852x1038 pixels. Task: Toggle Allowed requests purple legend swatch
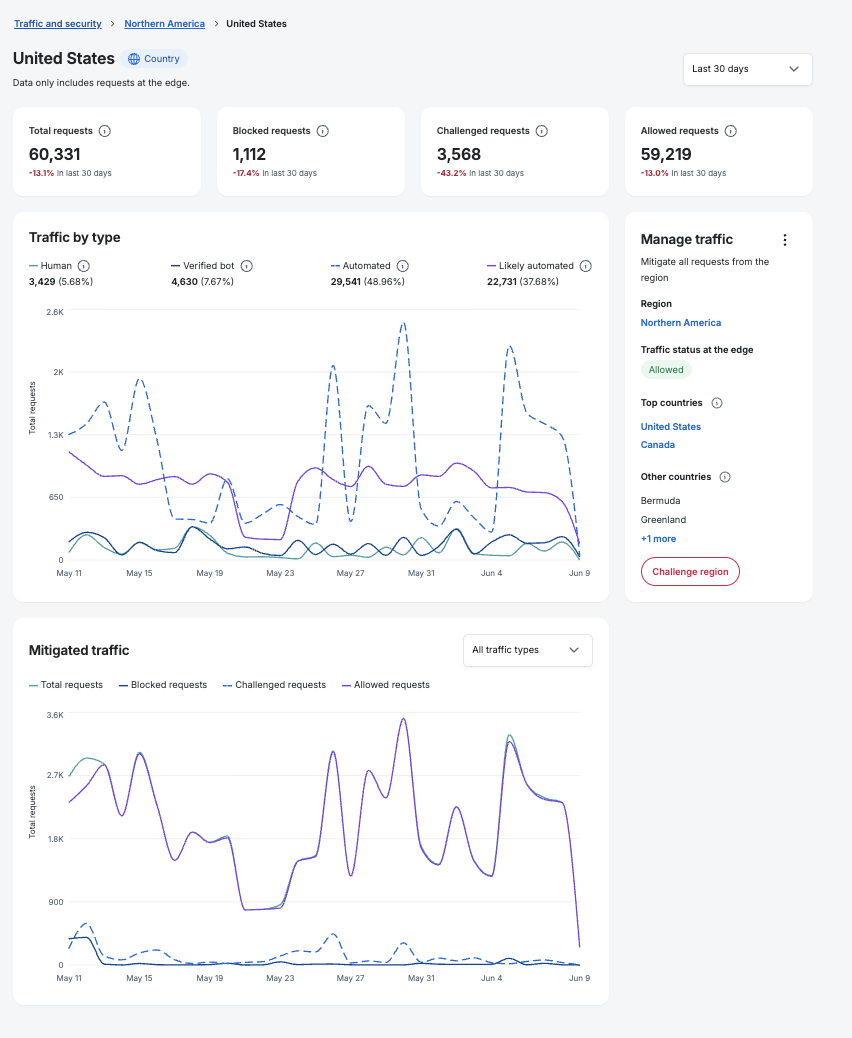(x=346, y=685)
